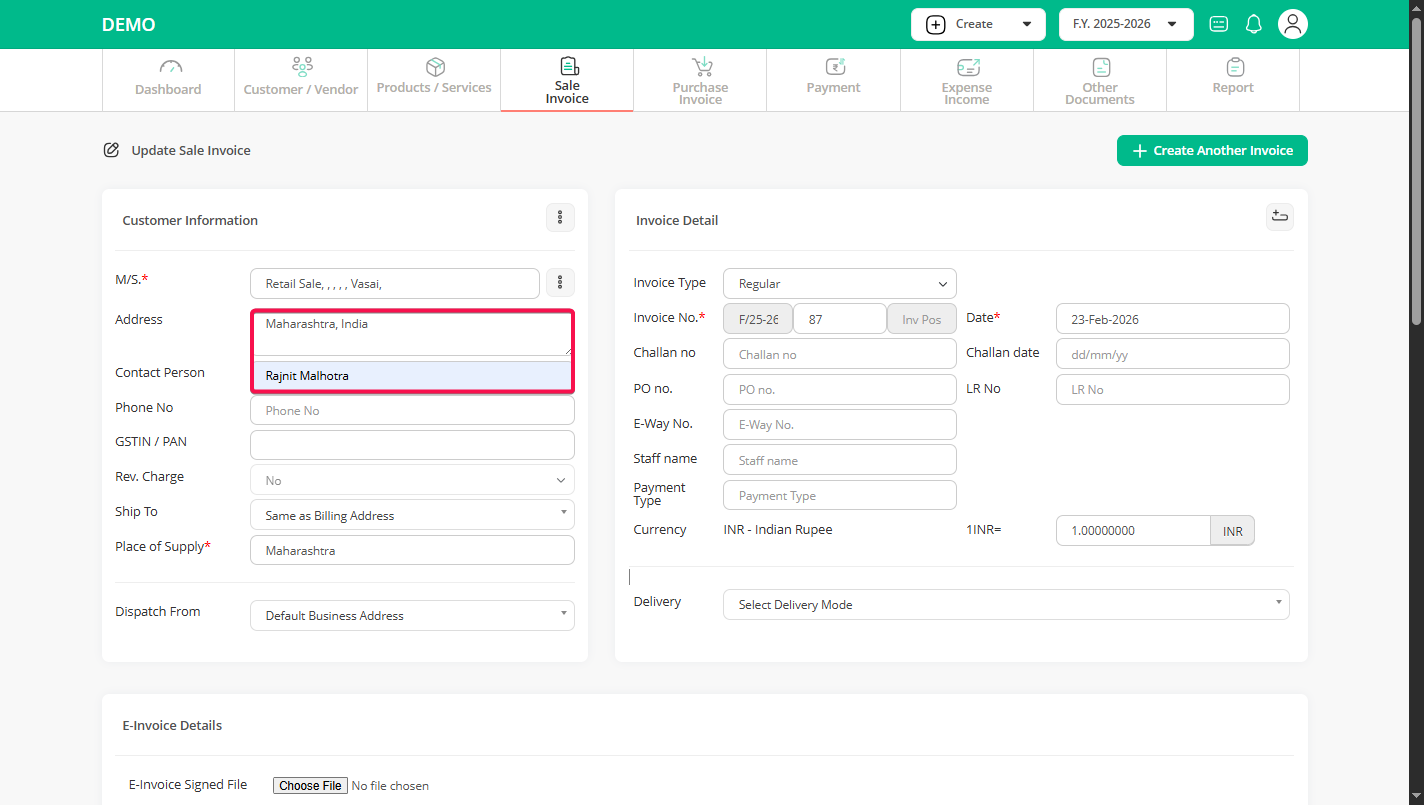Screen dimensions: 1424x805
Task: Expand the Ship To dropdown
Action: (412, 515)
